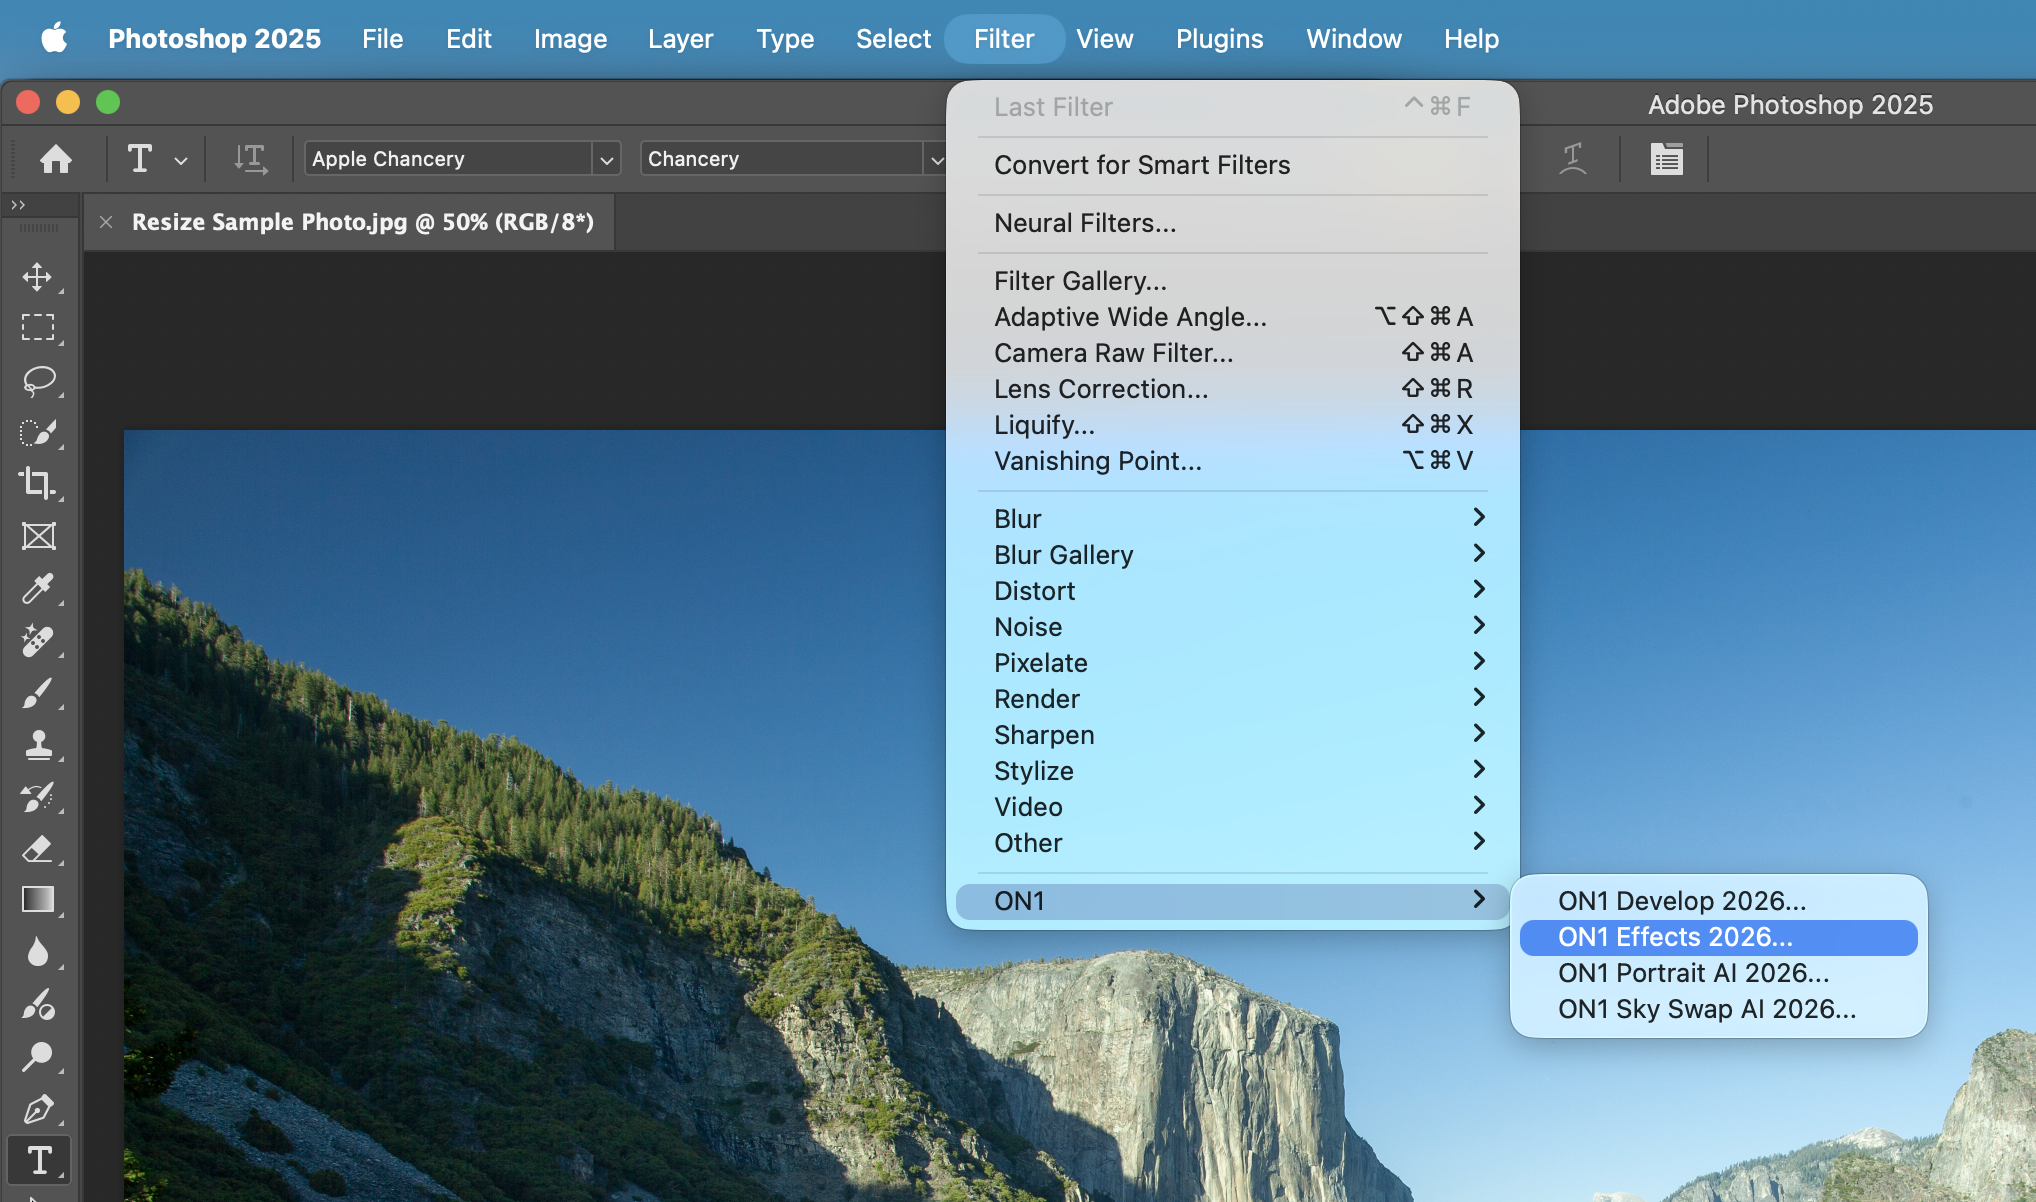
Task: Select the Move tool
Action: coord(38,277)
